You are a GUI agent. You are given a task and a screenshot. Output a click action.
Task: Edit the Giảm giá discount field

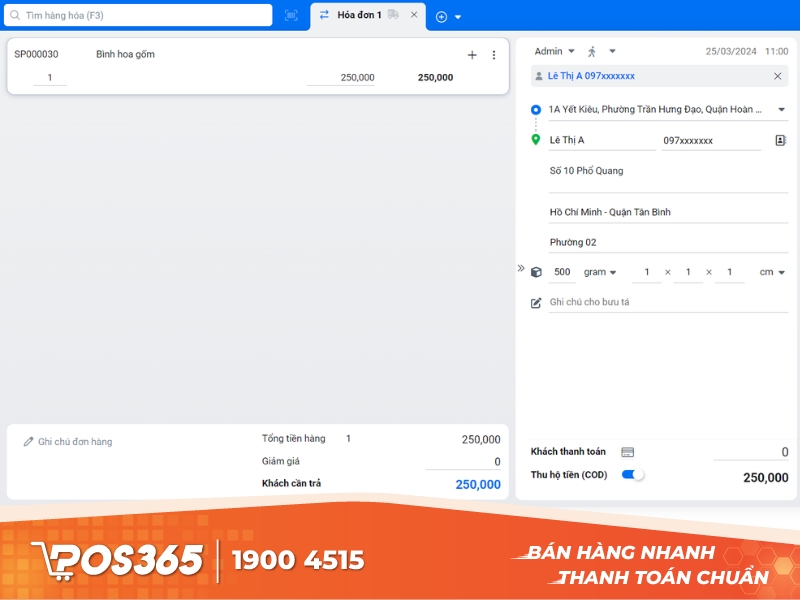pos(463,462)
